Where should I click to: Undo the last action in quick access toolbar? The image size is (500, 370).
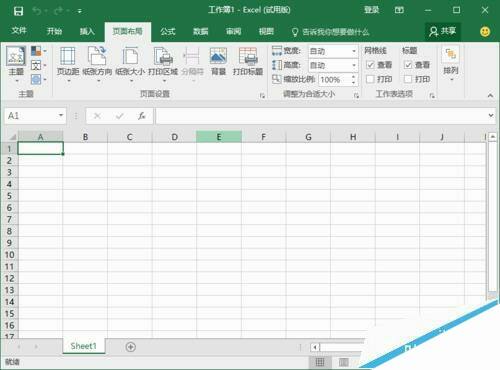(36, 11)
